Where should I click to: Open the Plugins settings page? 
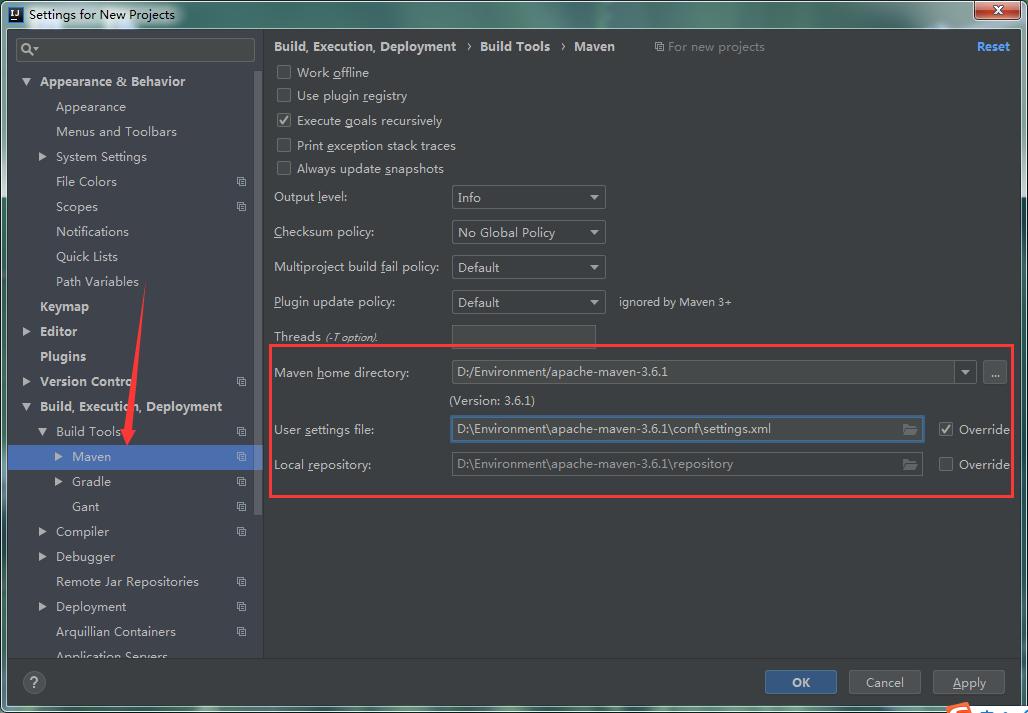click(x=63, y=356)
